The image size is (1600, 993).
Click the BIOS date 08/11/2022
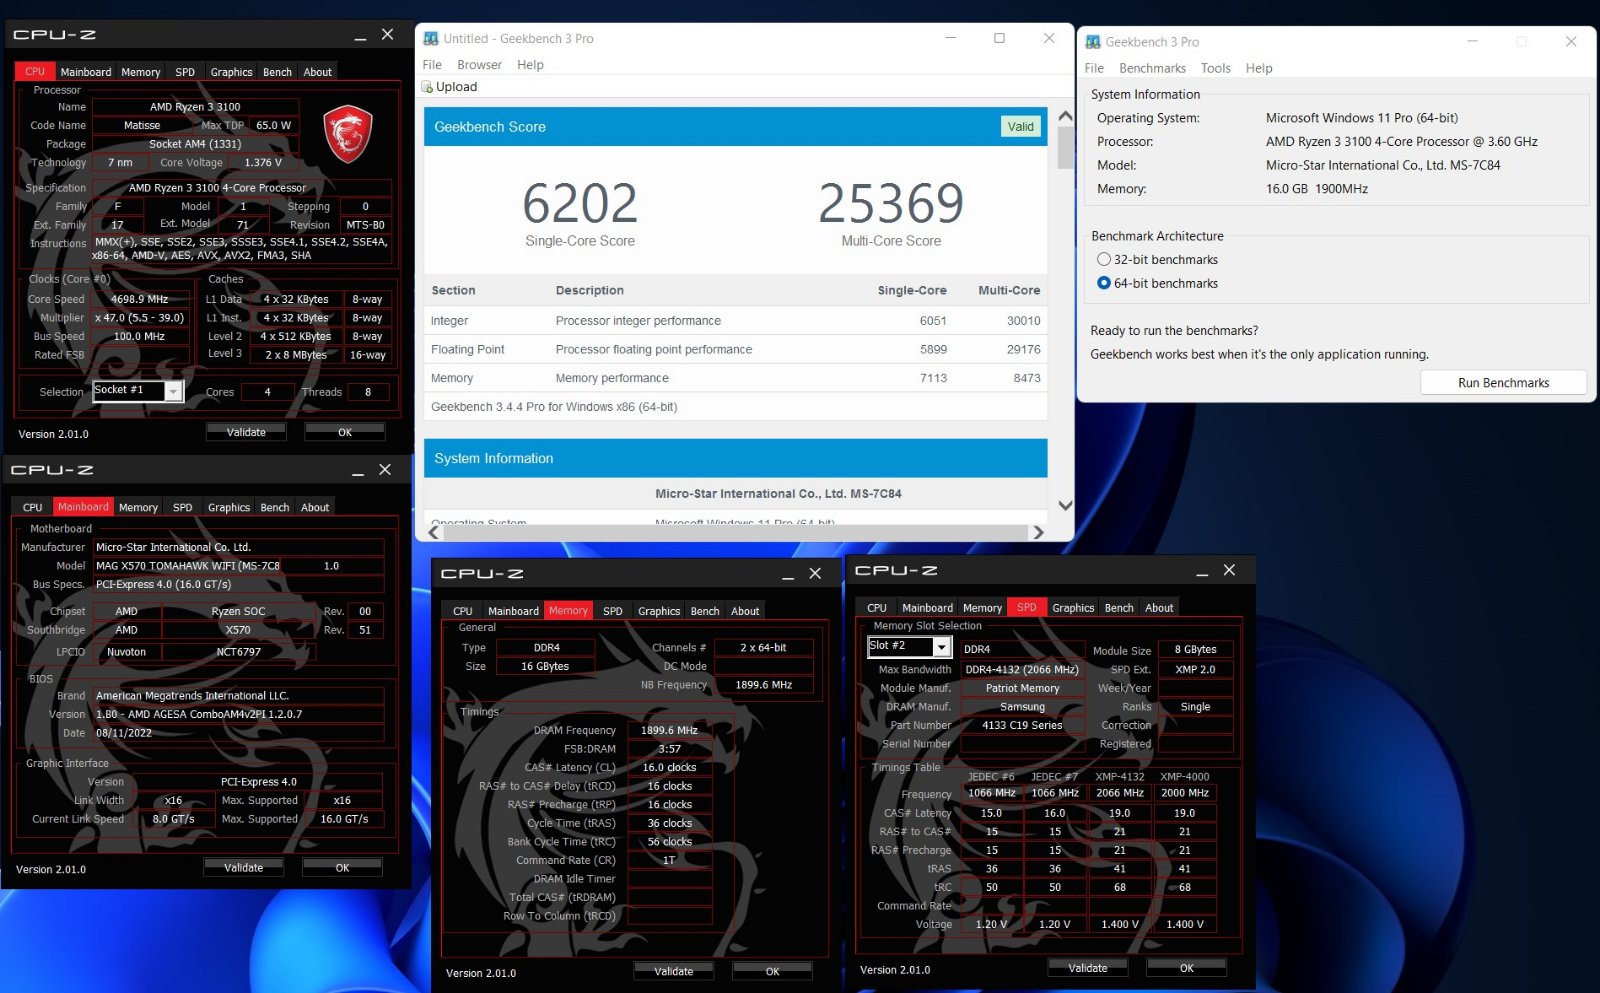pos(239,733)
